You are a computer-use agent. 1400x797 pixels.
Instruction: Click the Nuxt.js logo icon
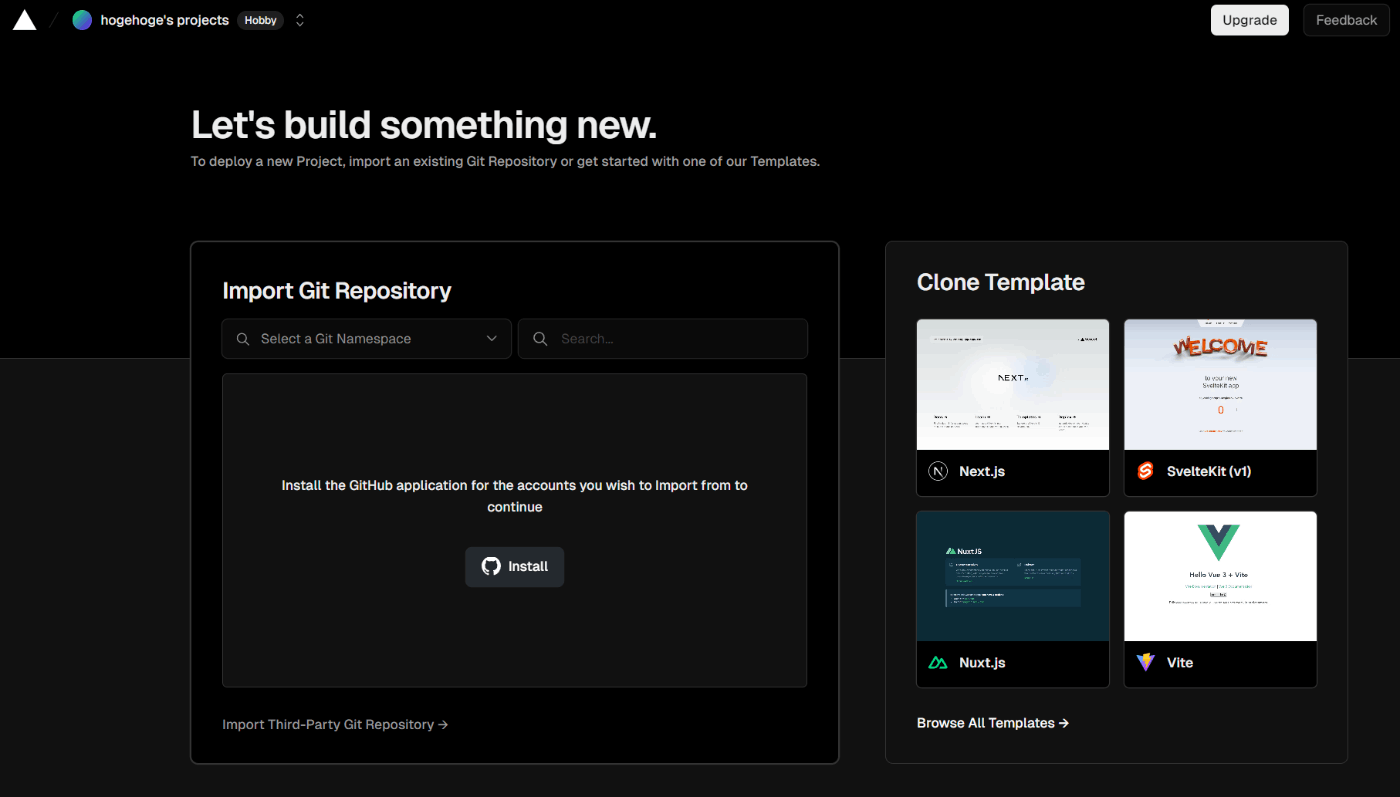(x=938, y=663)
